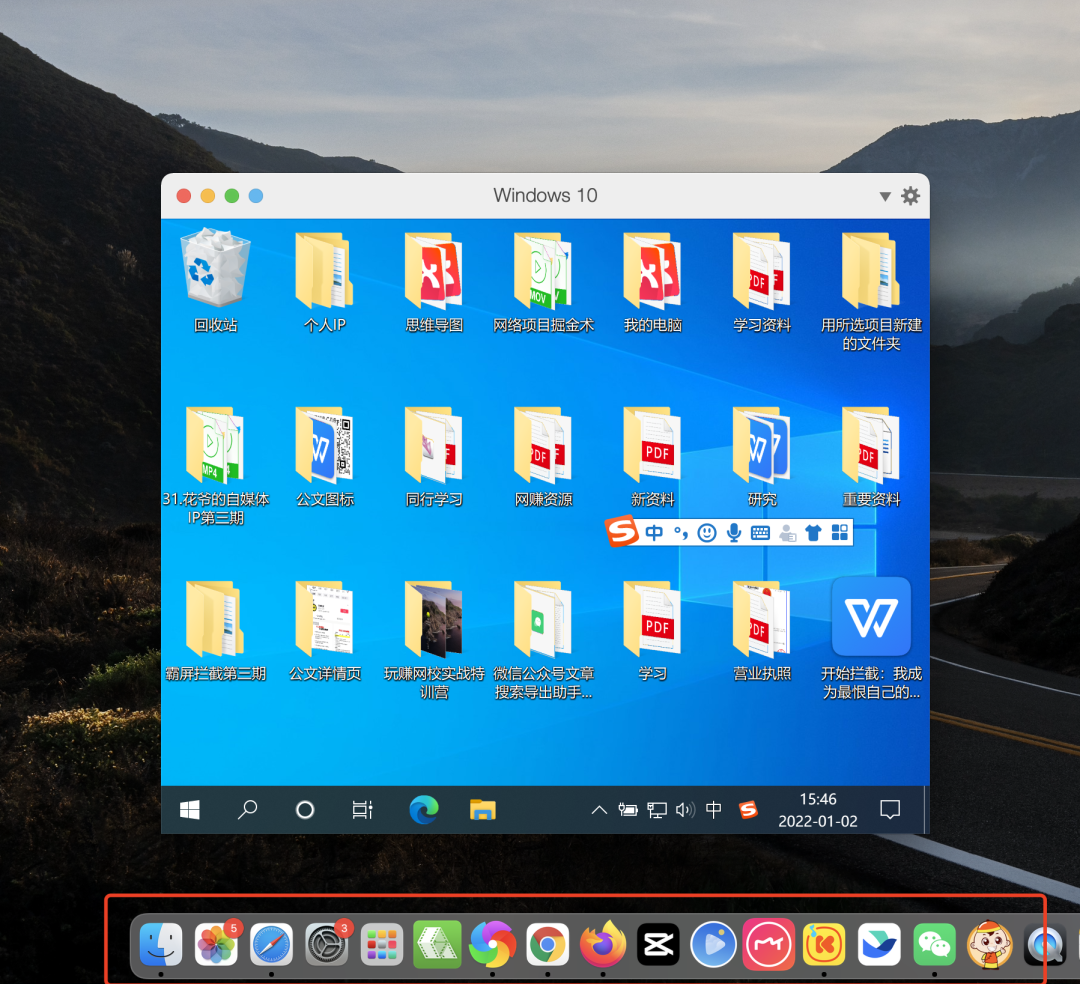Open the 网赚资源 folder
Viewport: 1080px width, 984px height.
point(543,456)
